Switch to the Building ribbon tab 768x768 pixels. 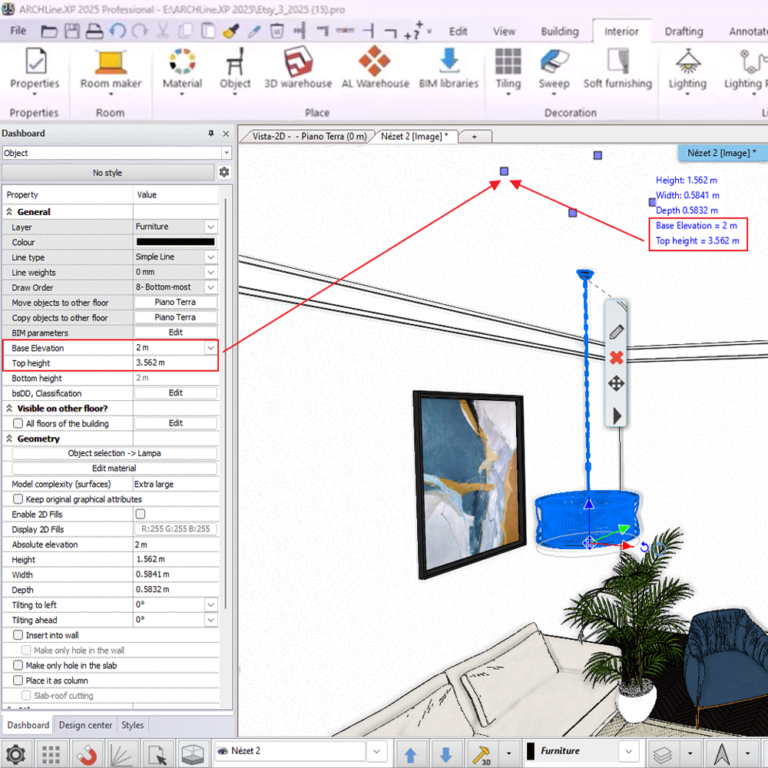click(559, 31)
